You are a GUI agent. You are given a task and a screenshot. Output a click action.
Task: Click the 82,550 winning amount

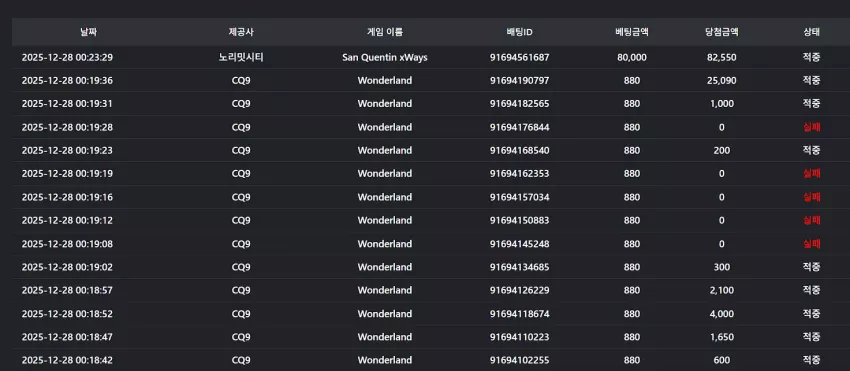click(722, 57)
